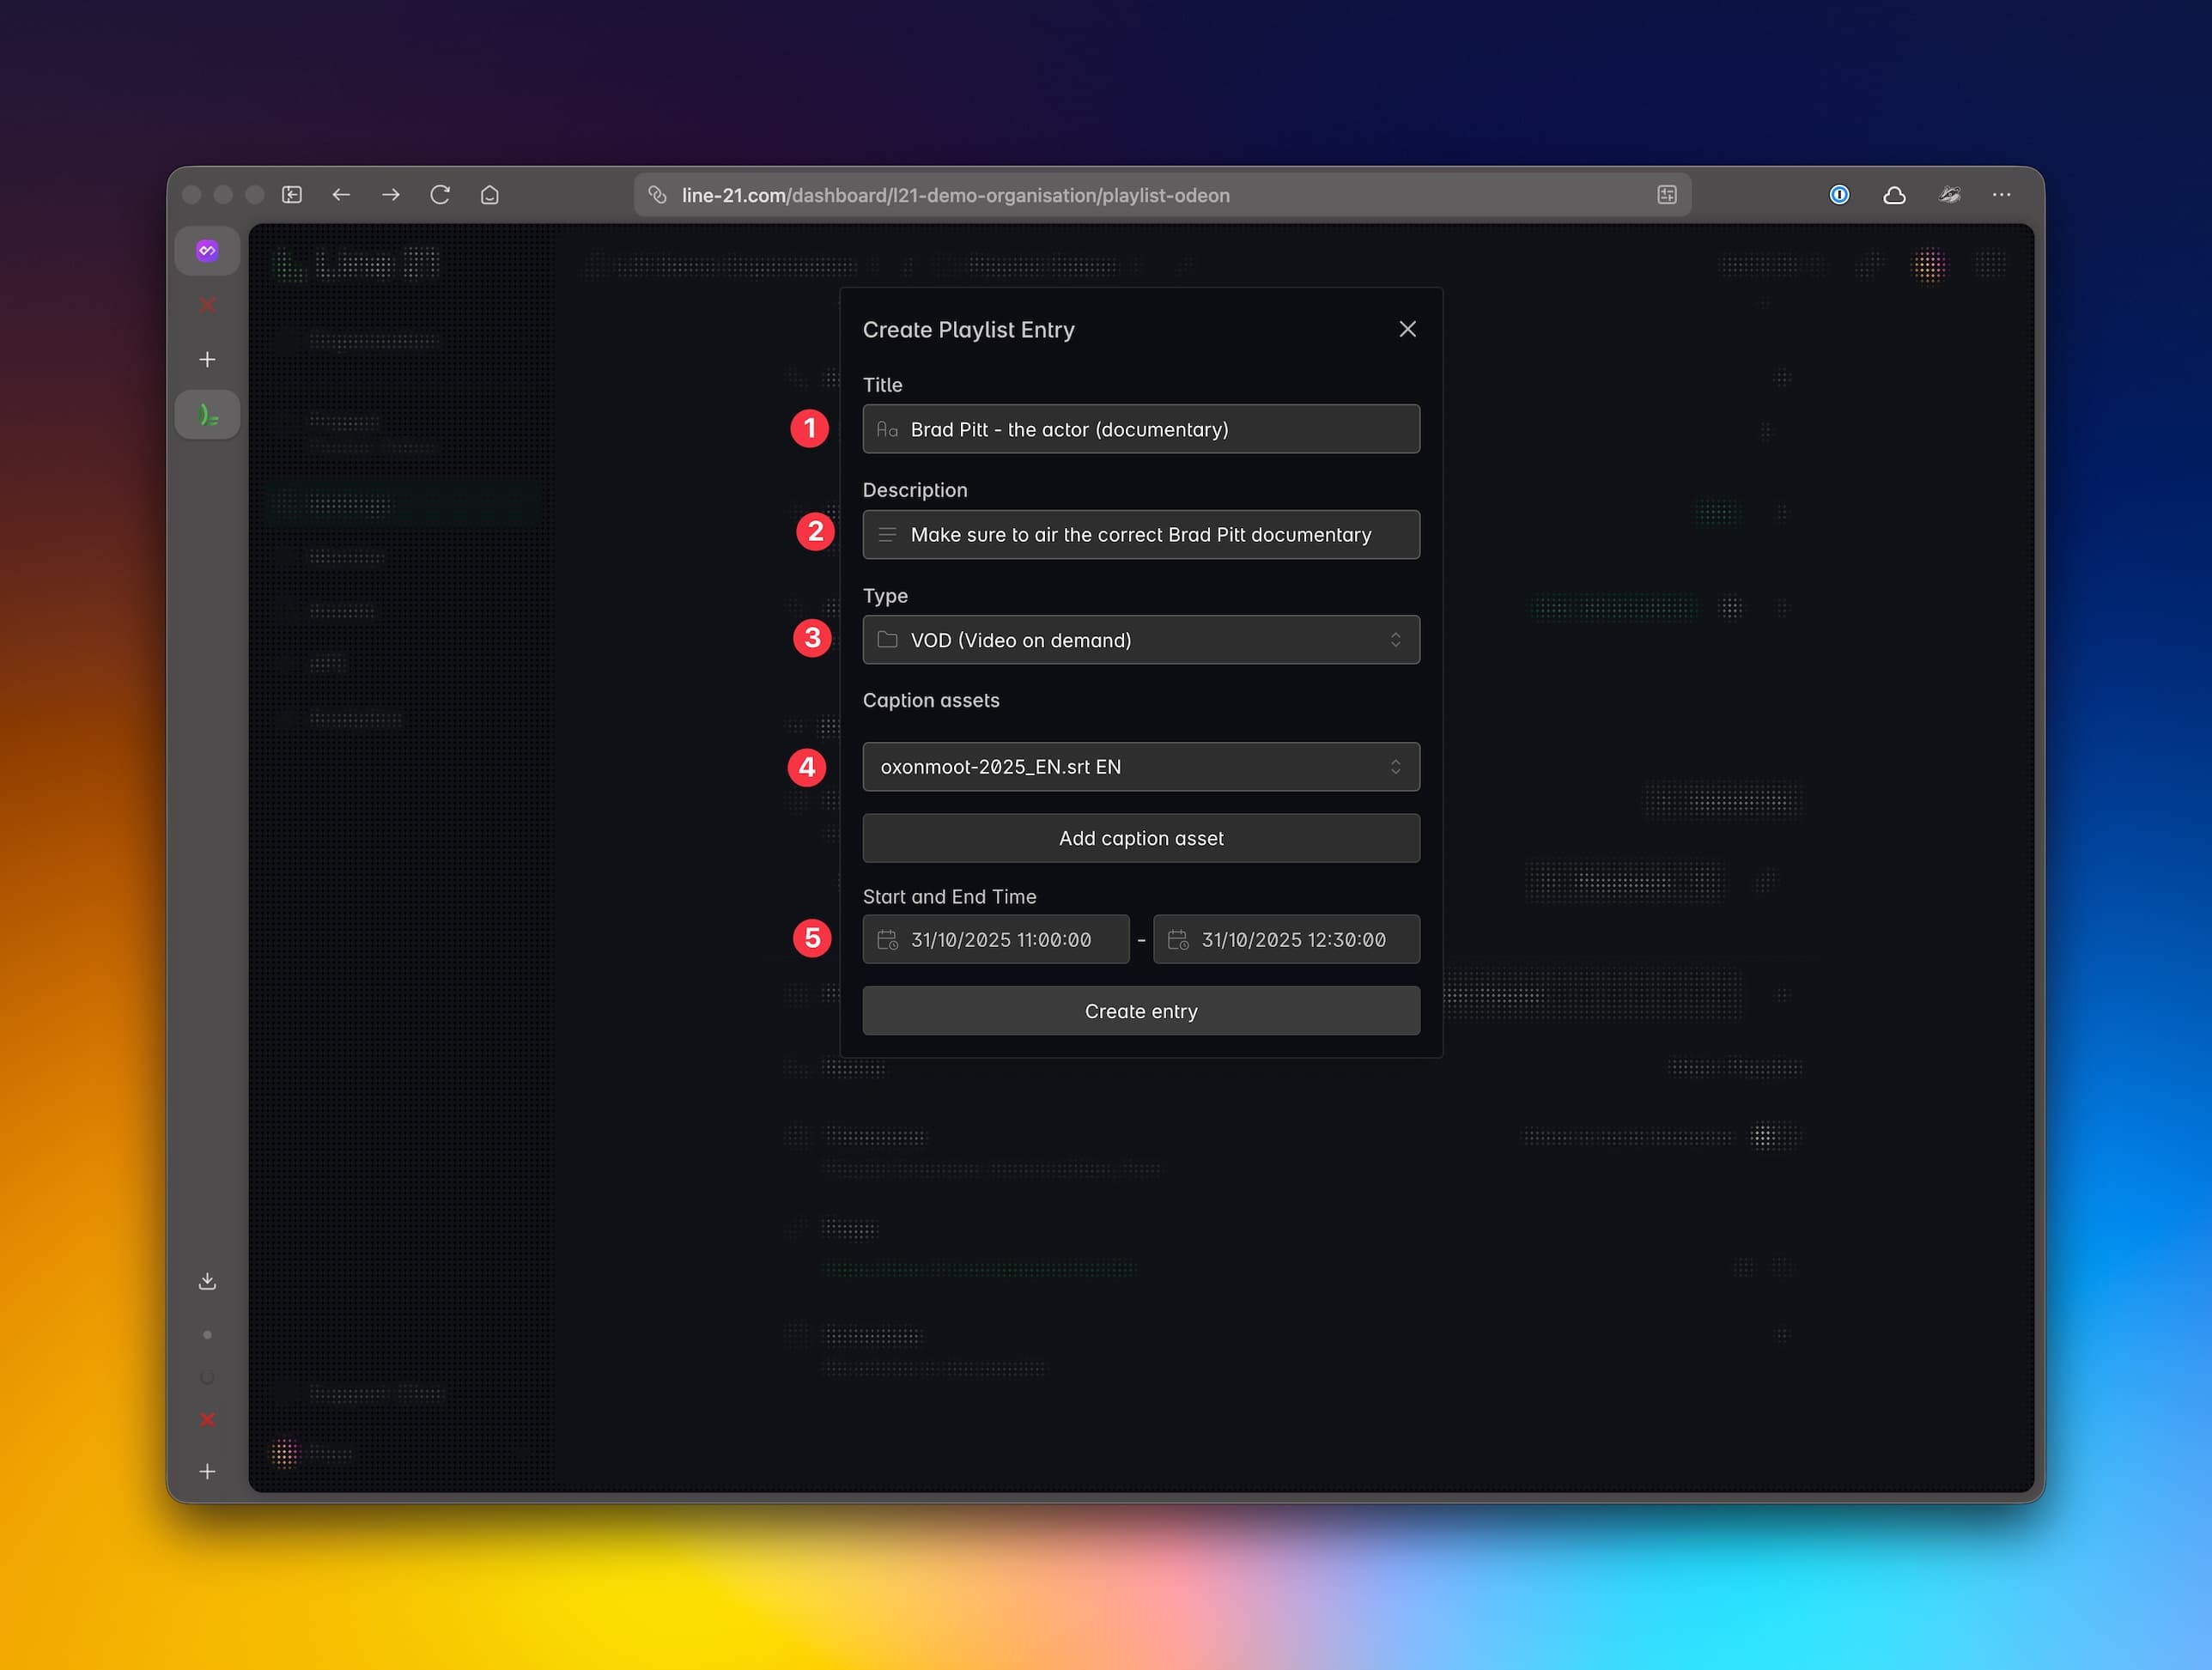Select the purple pinned tab in sidebar
The width and height of the screenshot is (2212, 1670).
coord(207,251)
